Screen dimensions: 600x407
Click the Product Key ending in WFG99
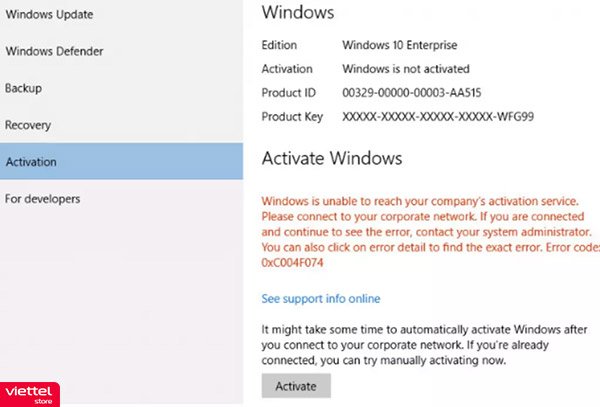(438, 117)
